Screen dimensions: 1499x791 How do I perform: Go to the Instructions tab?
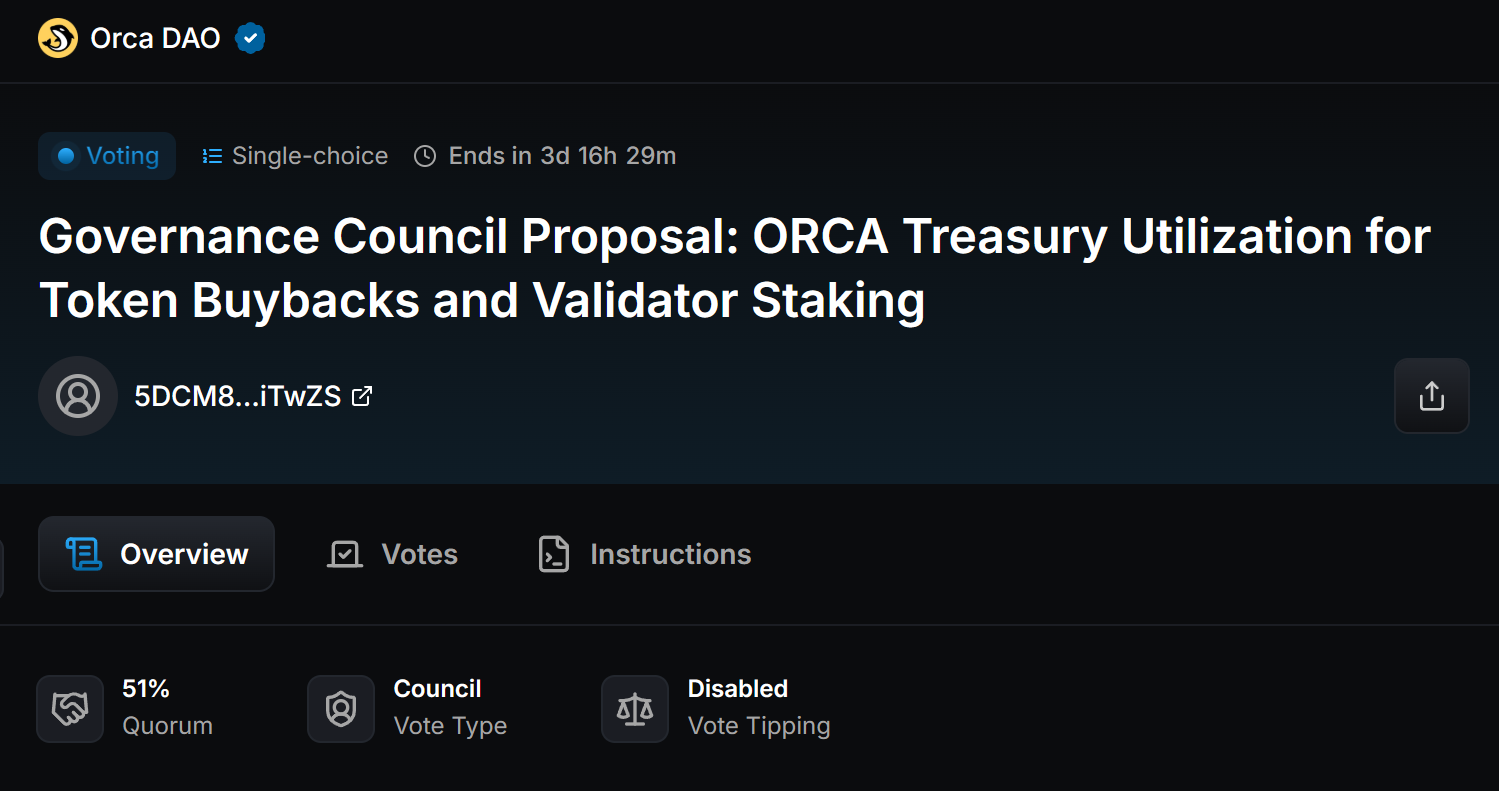click(644, 554)
